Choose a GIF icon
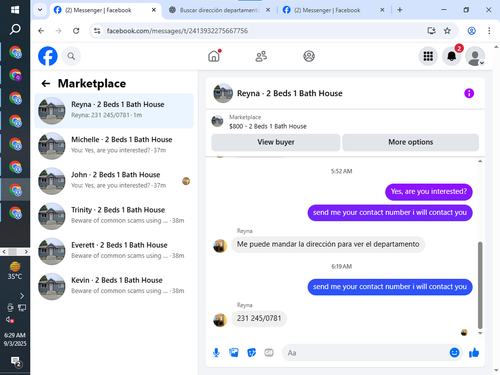The height and width of the screenshot is (375, 500). coord(269,353)
